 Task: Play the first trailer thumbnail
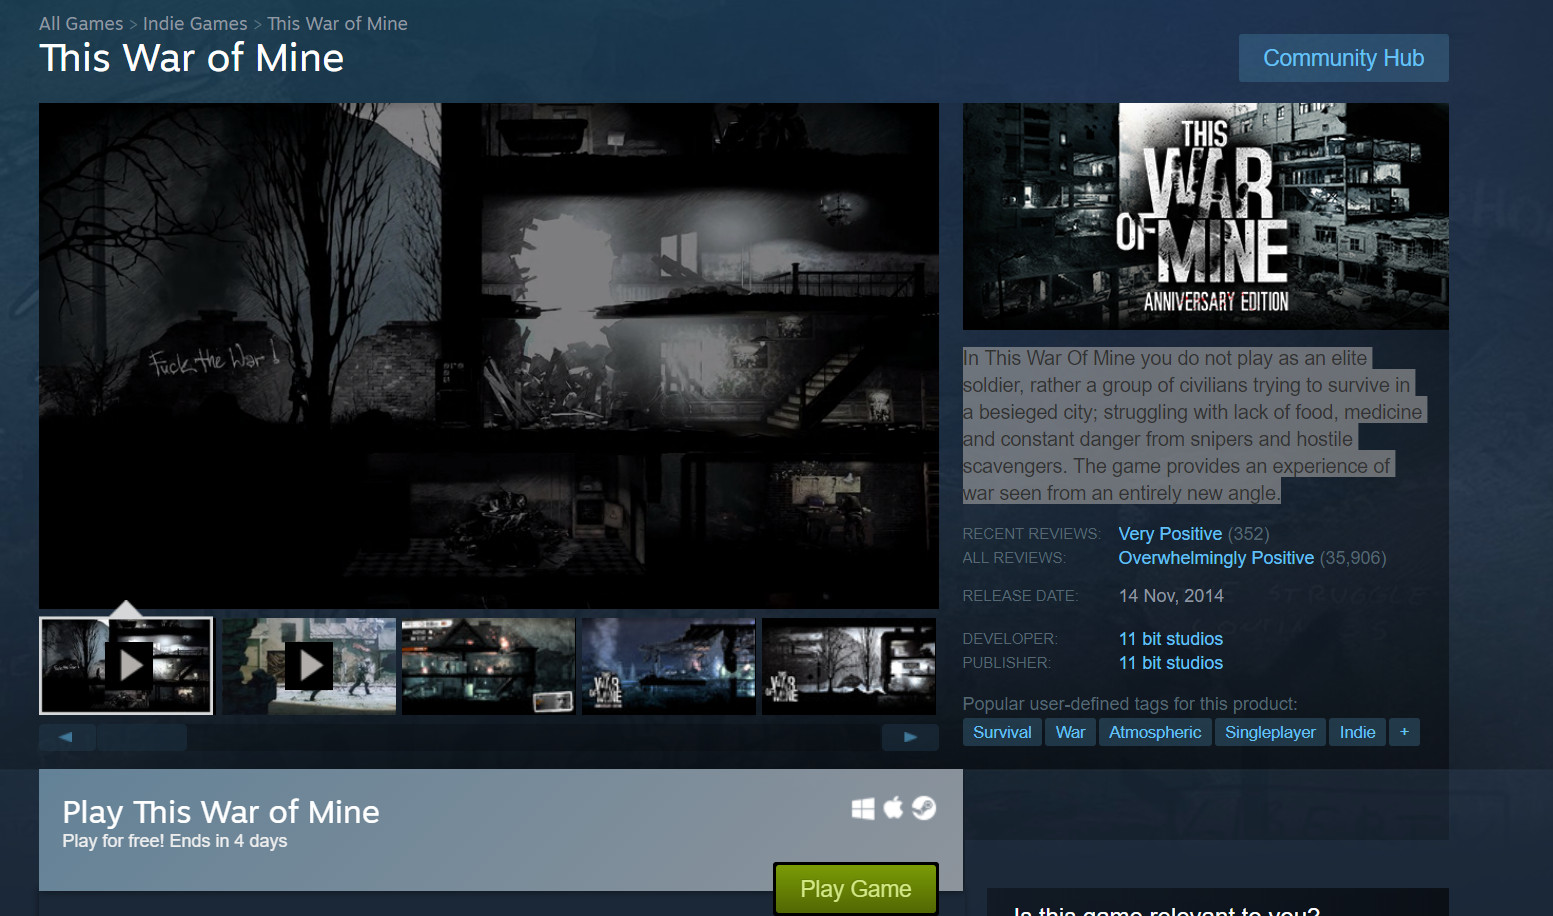tap(126, 666)
